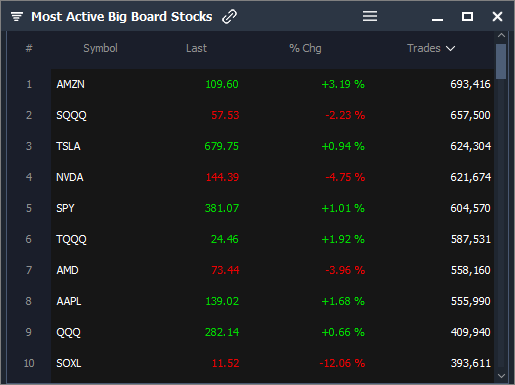Click the scrollbar up arrow

click(501, 35)
